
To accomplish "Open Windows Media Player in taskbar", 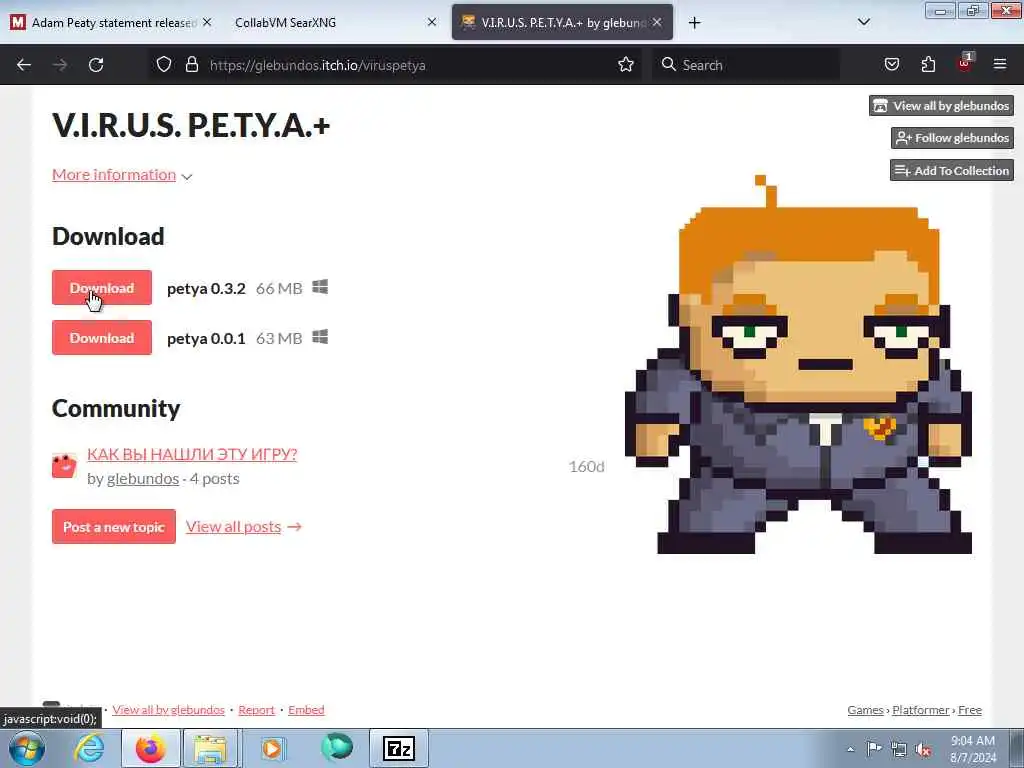I will [272, 748].
